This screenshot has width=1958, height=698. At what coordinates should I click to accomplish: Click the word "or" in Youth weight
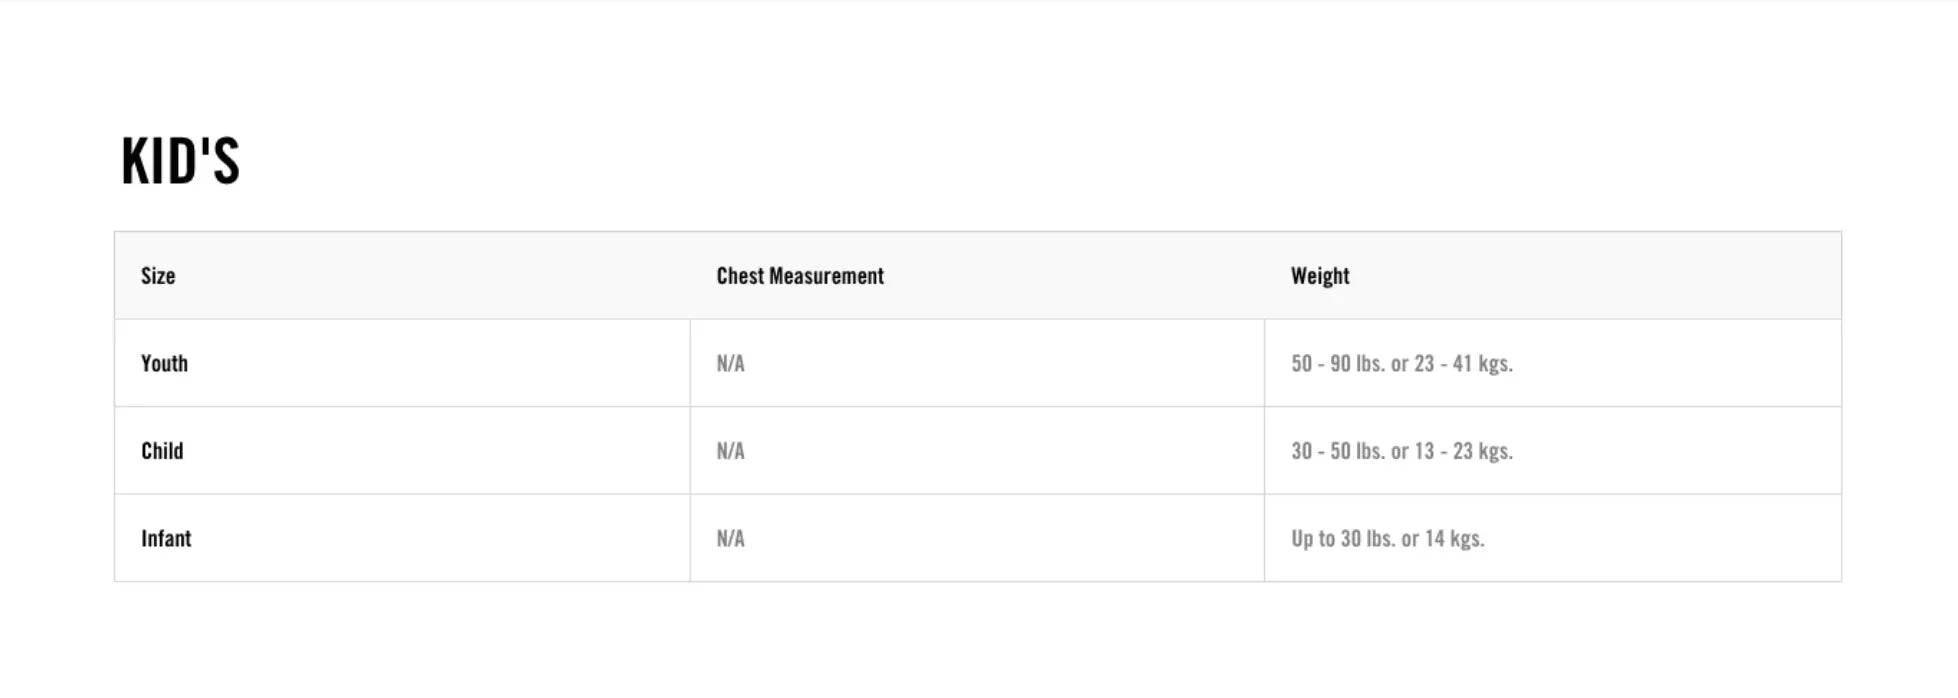tap(1399, 364)
